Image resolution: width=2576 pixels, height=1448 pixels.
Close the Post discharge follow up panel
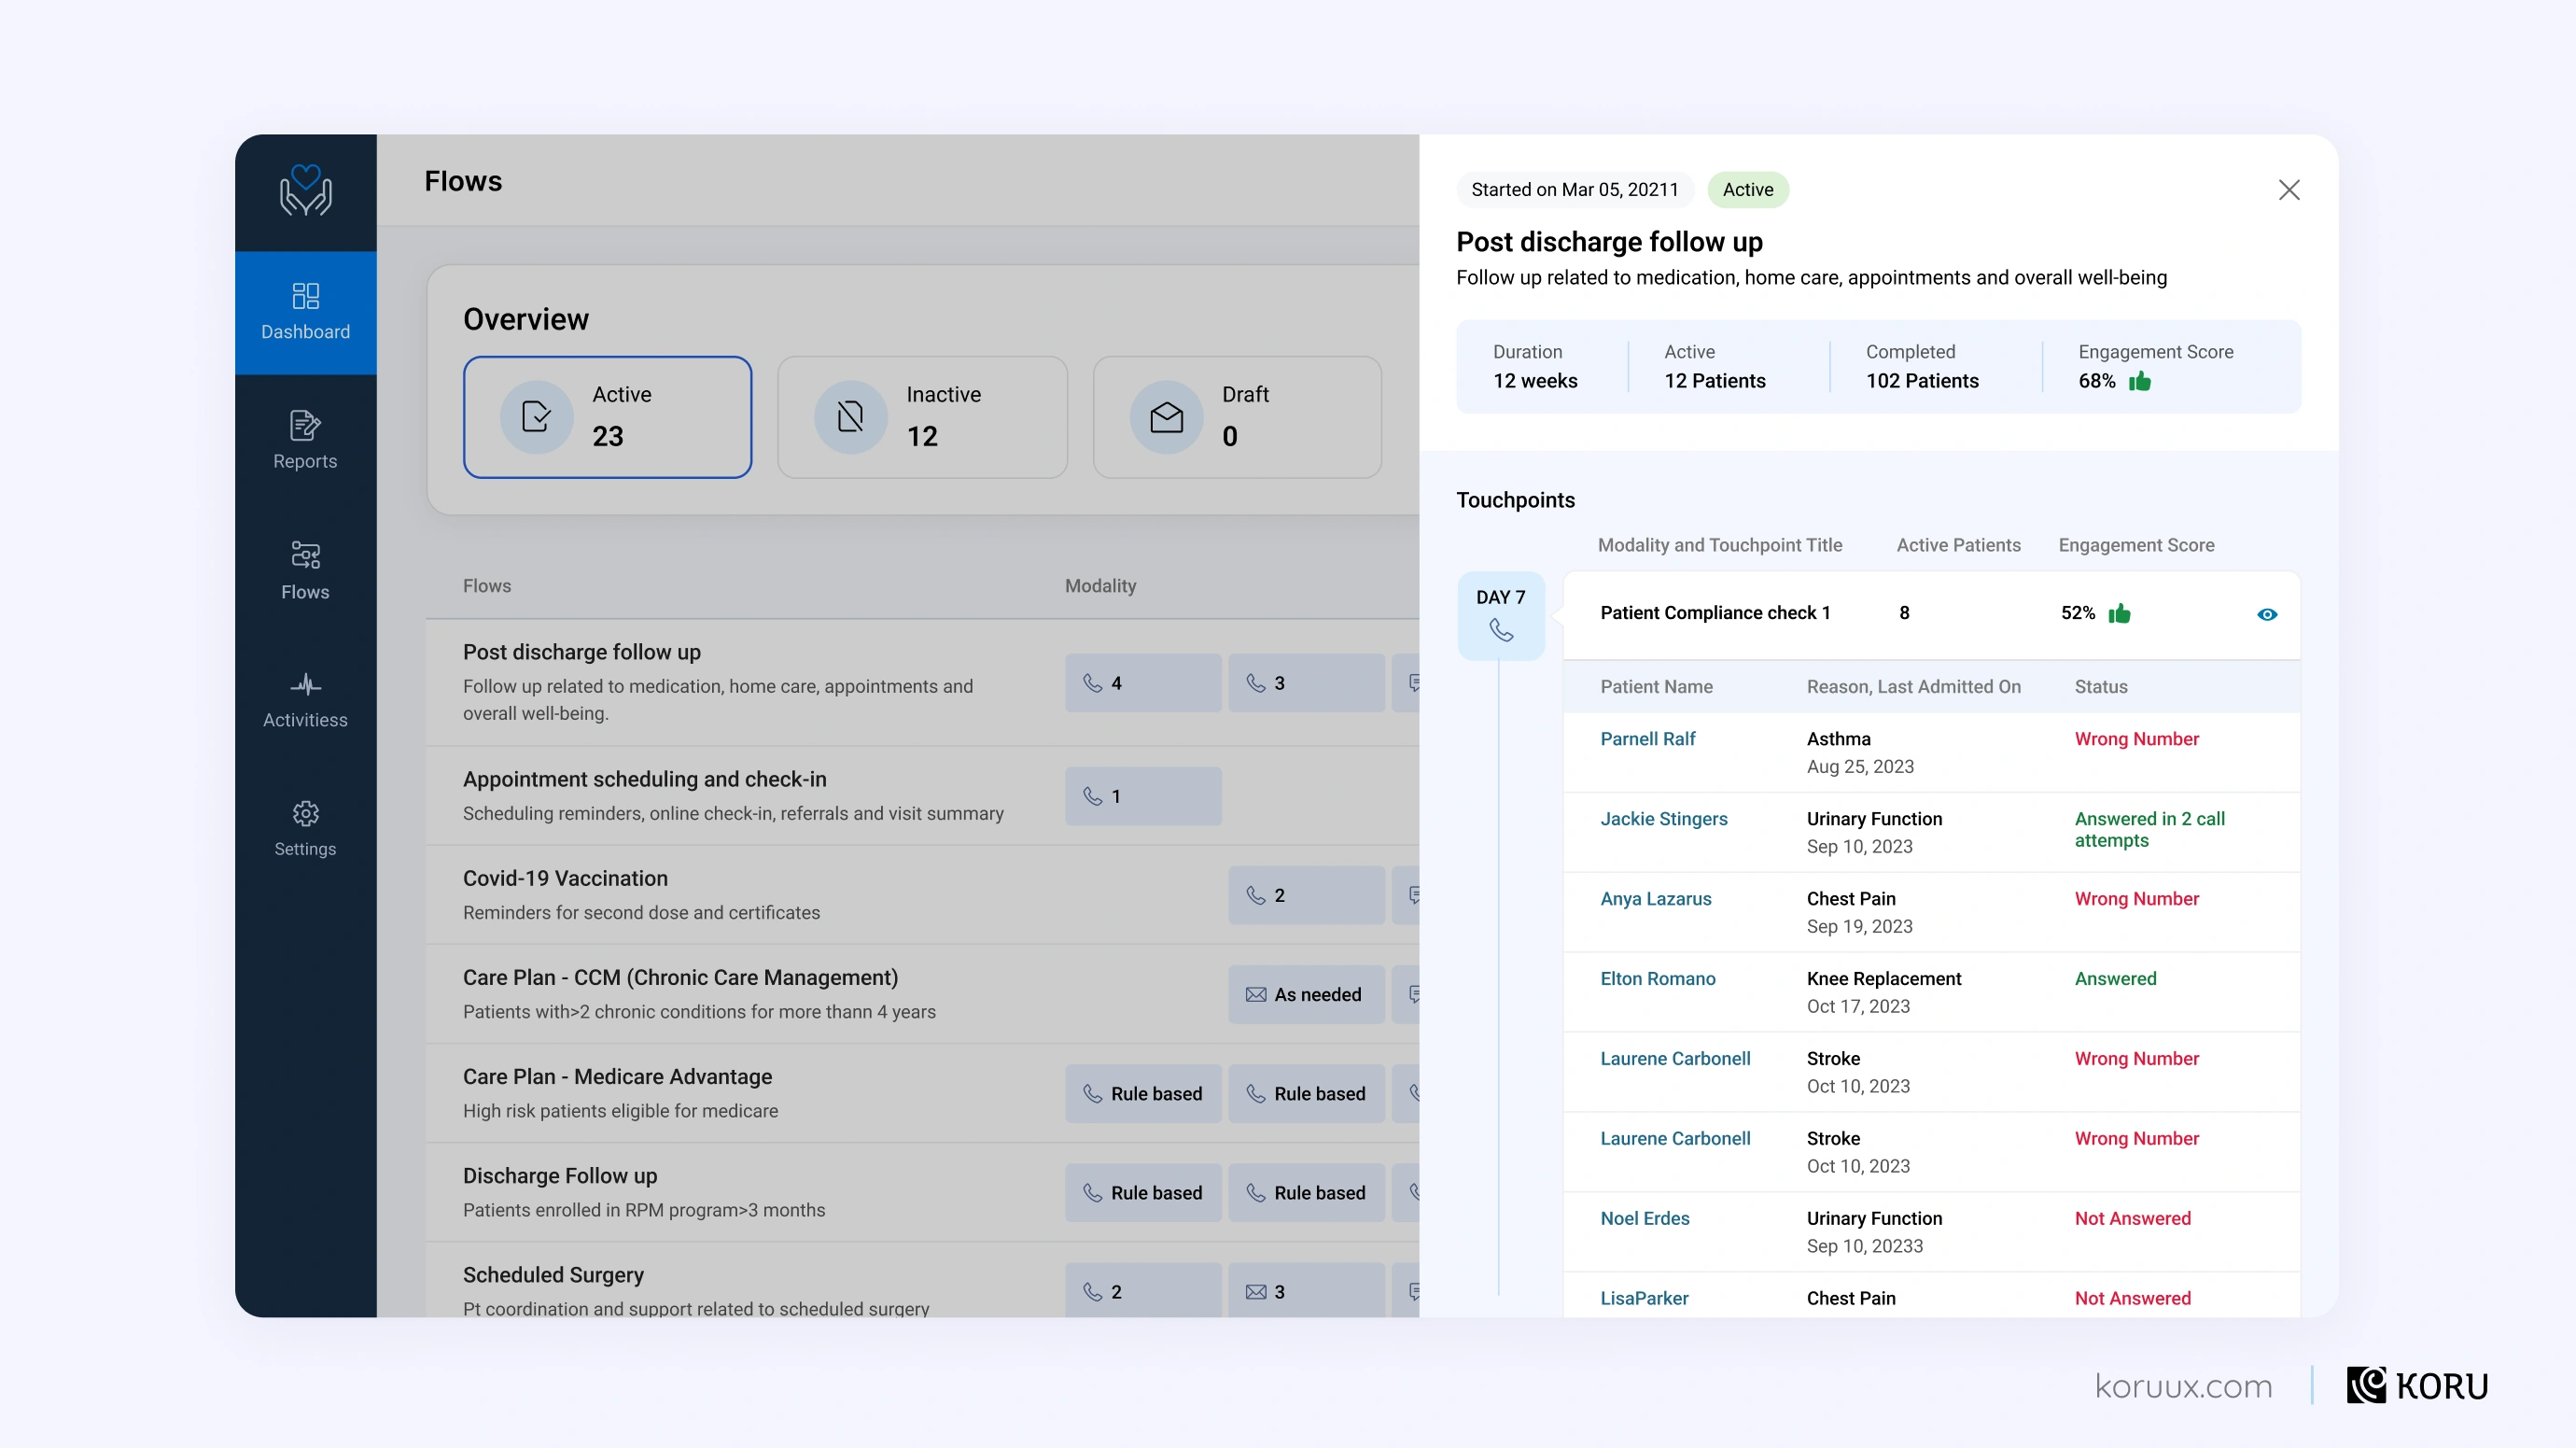click(x=2289, y=190)
